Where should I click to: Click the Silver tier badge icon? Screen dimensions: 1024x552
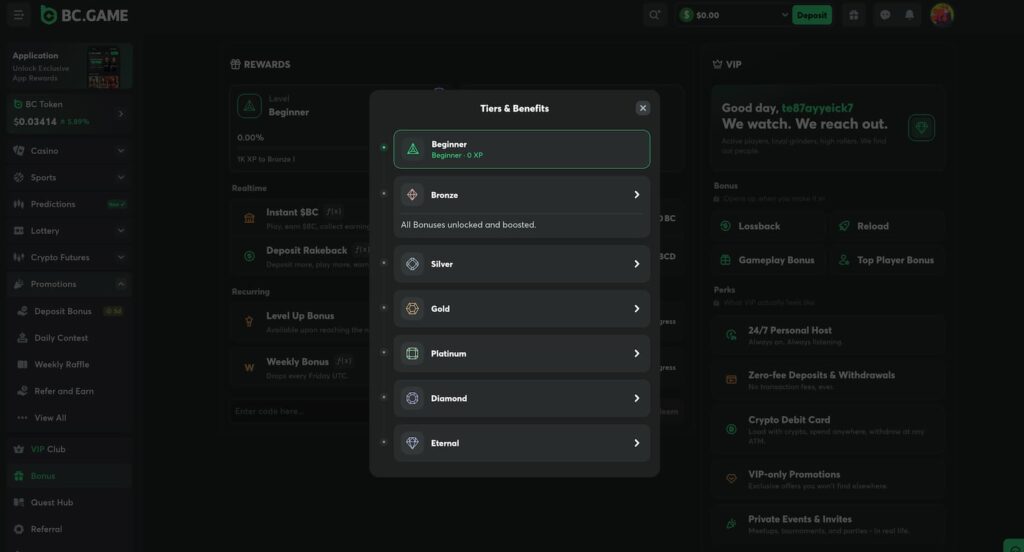tap(412, 264)
